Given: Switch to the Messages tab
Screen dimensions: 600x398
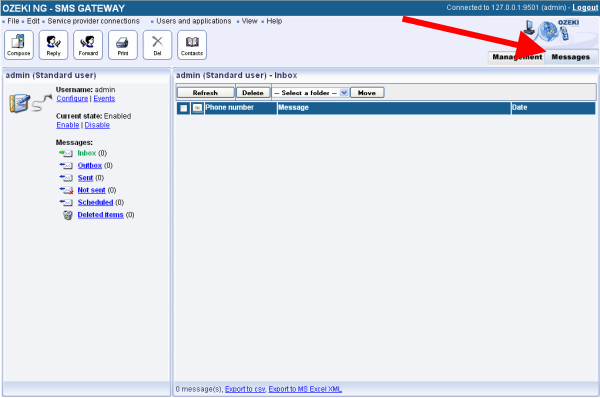Looking at the screenshot, I should [x=571, y=57].
